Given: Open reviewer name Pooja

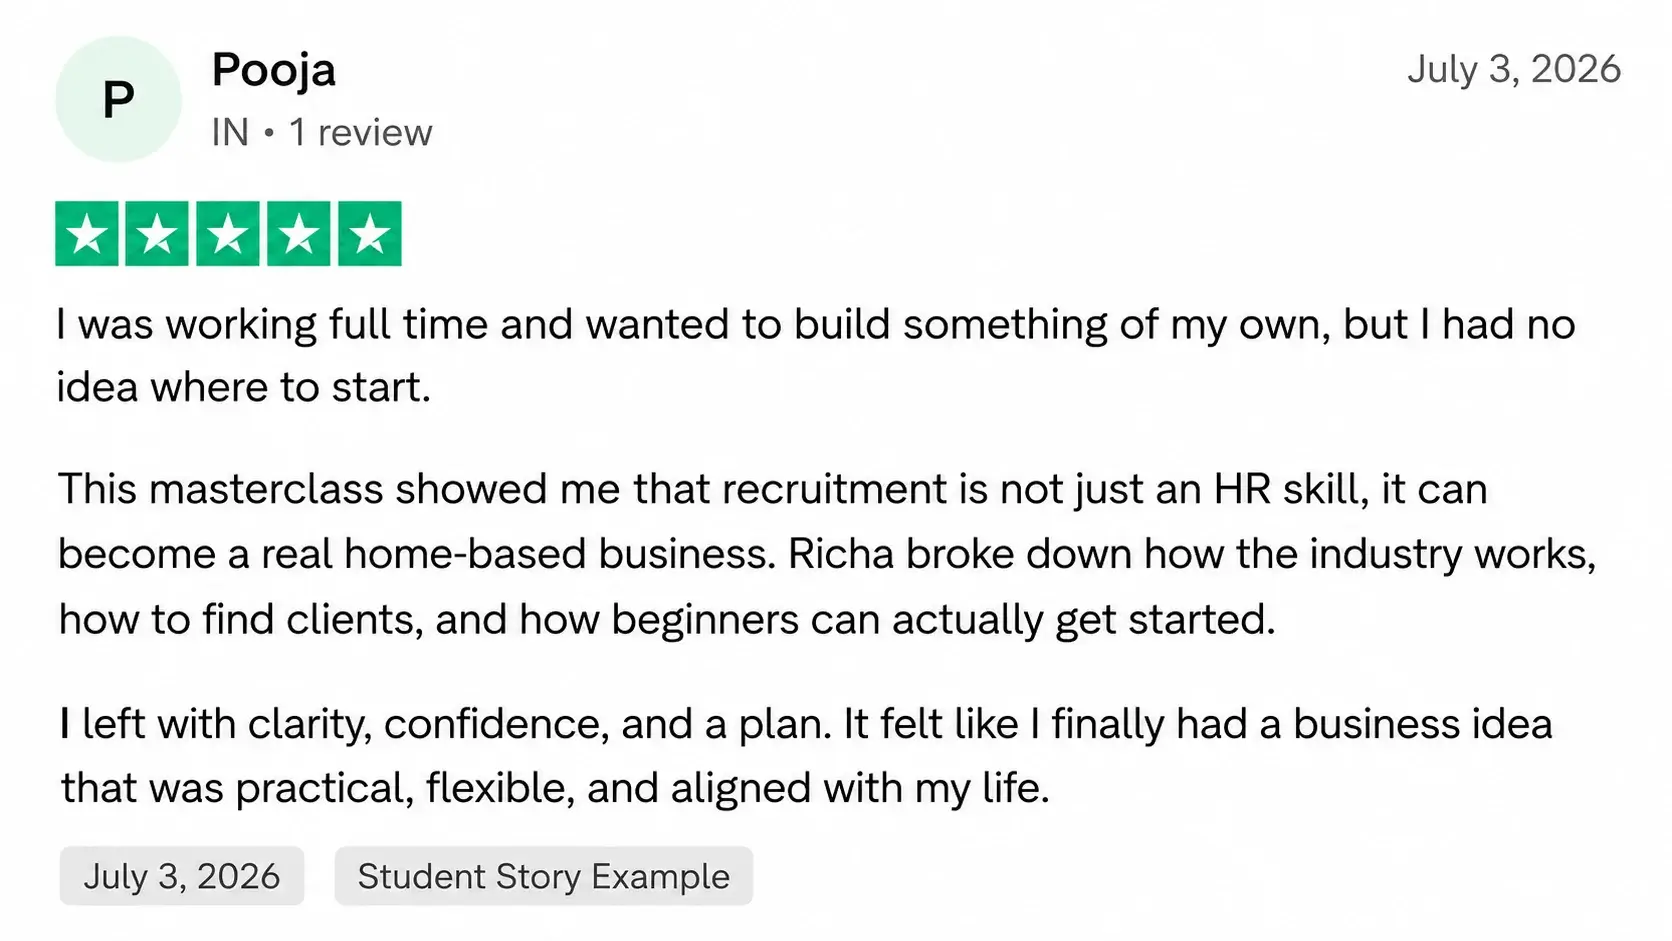Looking at the screenshot, I should click(x=273, y=71).
